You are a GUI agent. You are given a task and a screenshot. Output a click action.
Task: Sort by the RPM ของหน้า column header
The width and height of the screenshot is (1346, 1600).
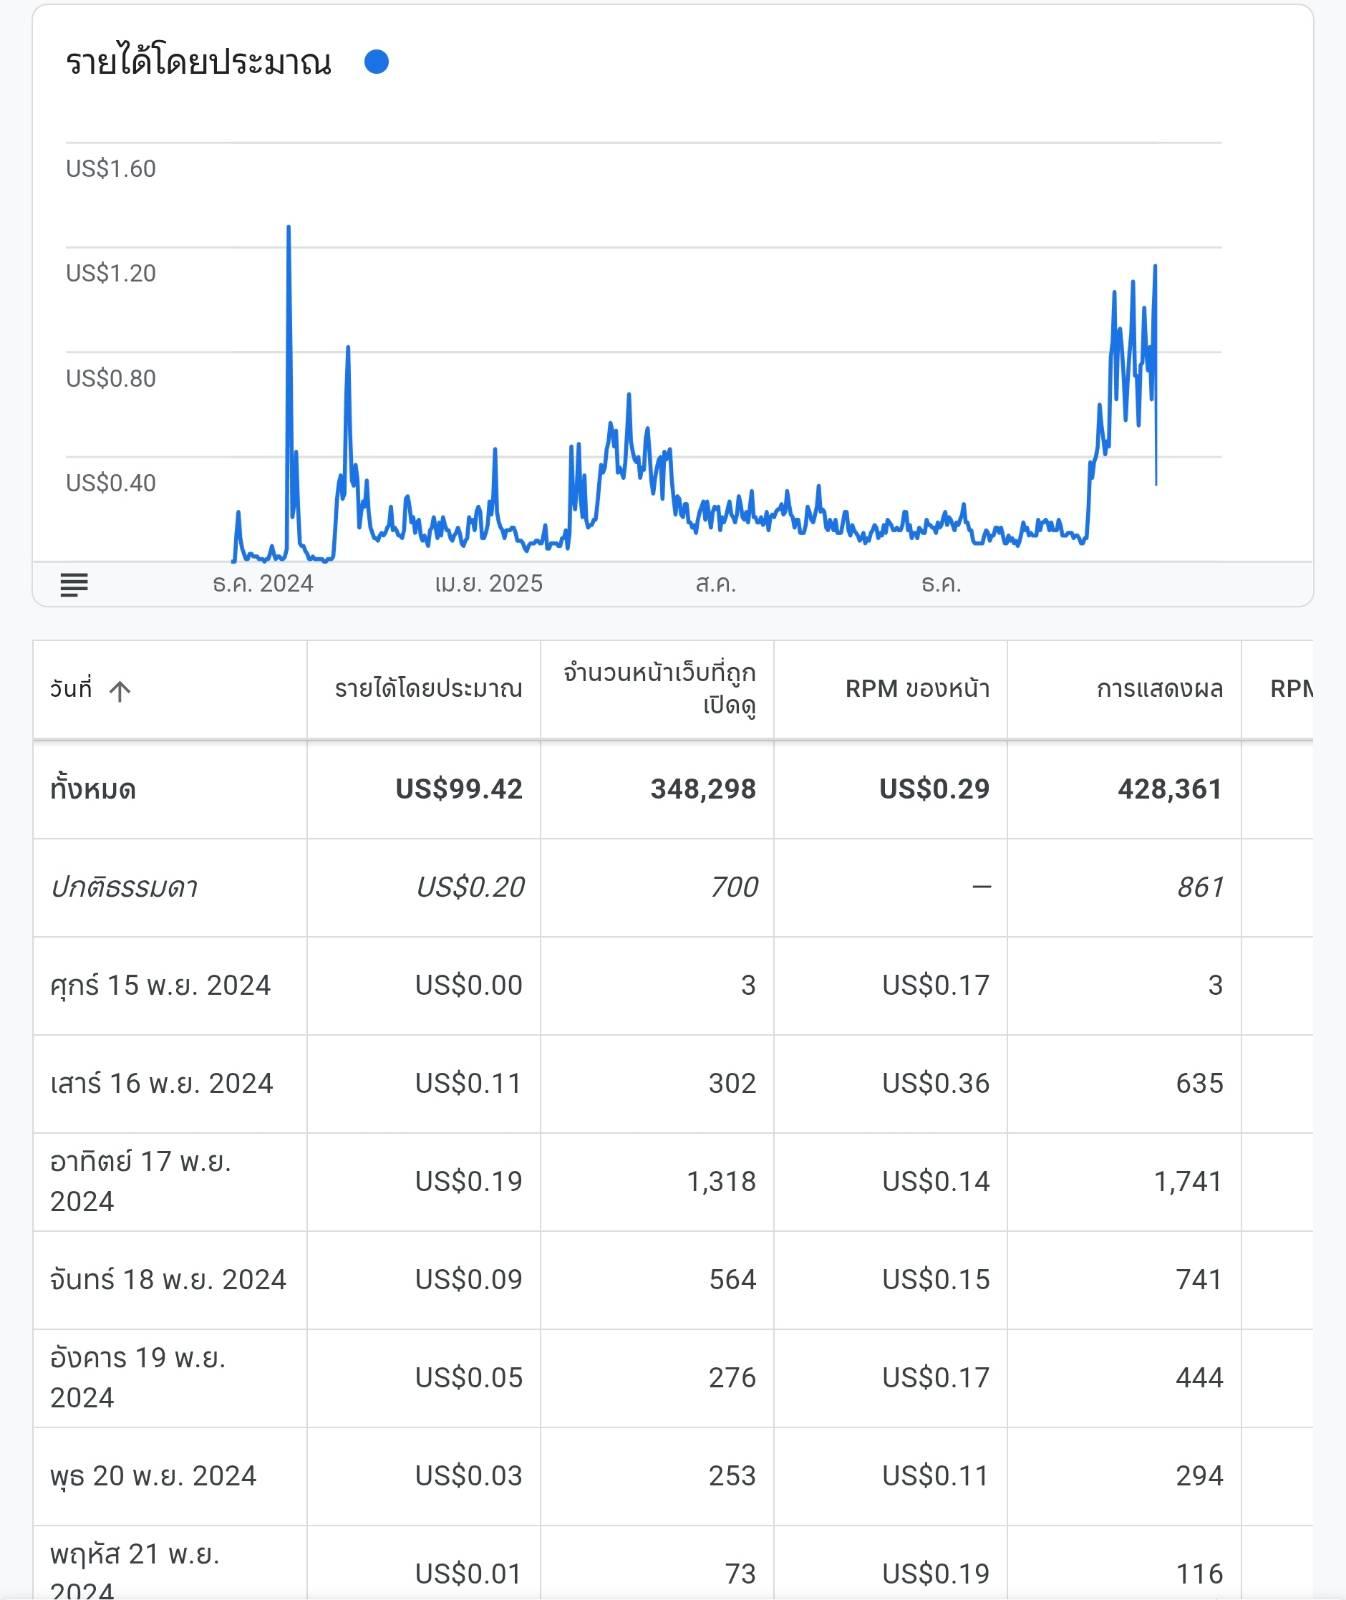coord(891,690)
